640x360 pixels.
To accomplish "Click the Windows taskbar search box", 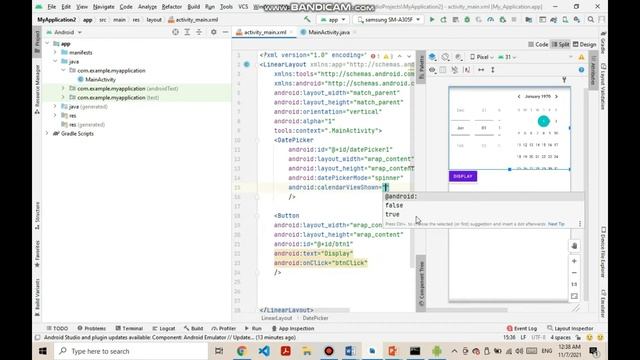I will [x=131, y=351].
